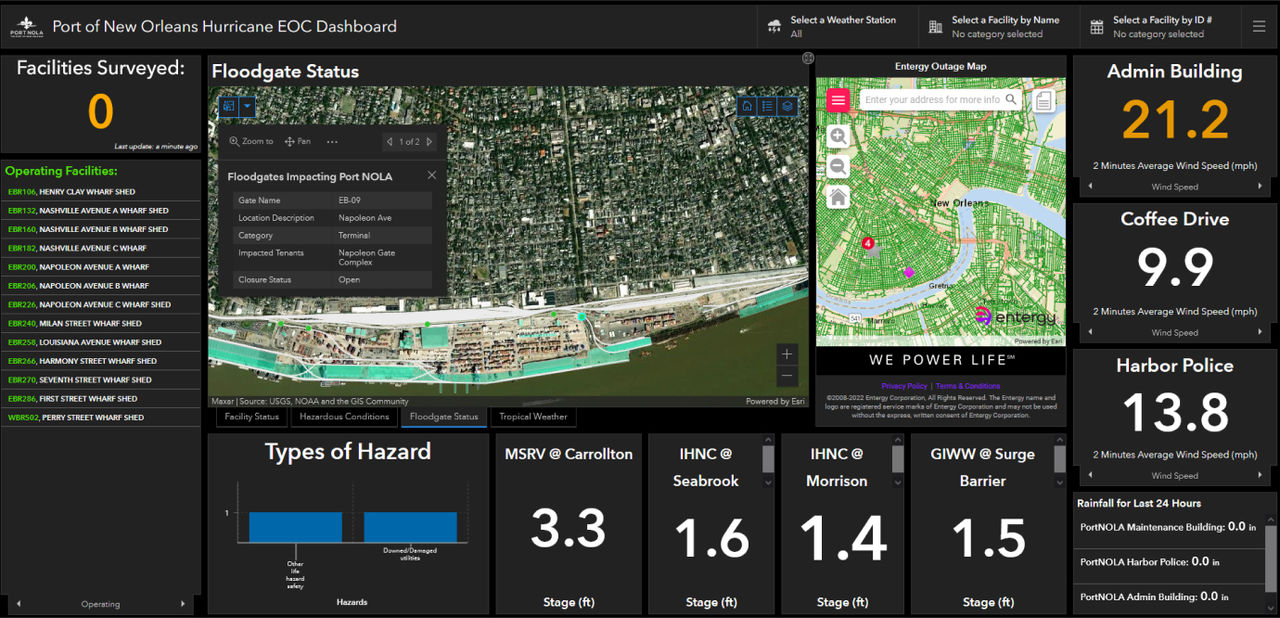Go to next Admin Building wind panel
This screenshot has height=618, width=1280.
tap(1260, 187)
